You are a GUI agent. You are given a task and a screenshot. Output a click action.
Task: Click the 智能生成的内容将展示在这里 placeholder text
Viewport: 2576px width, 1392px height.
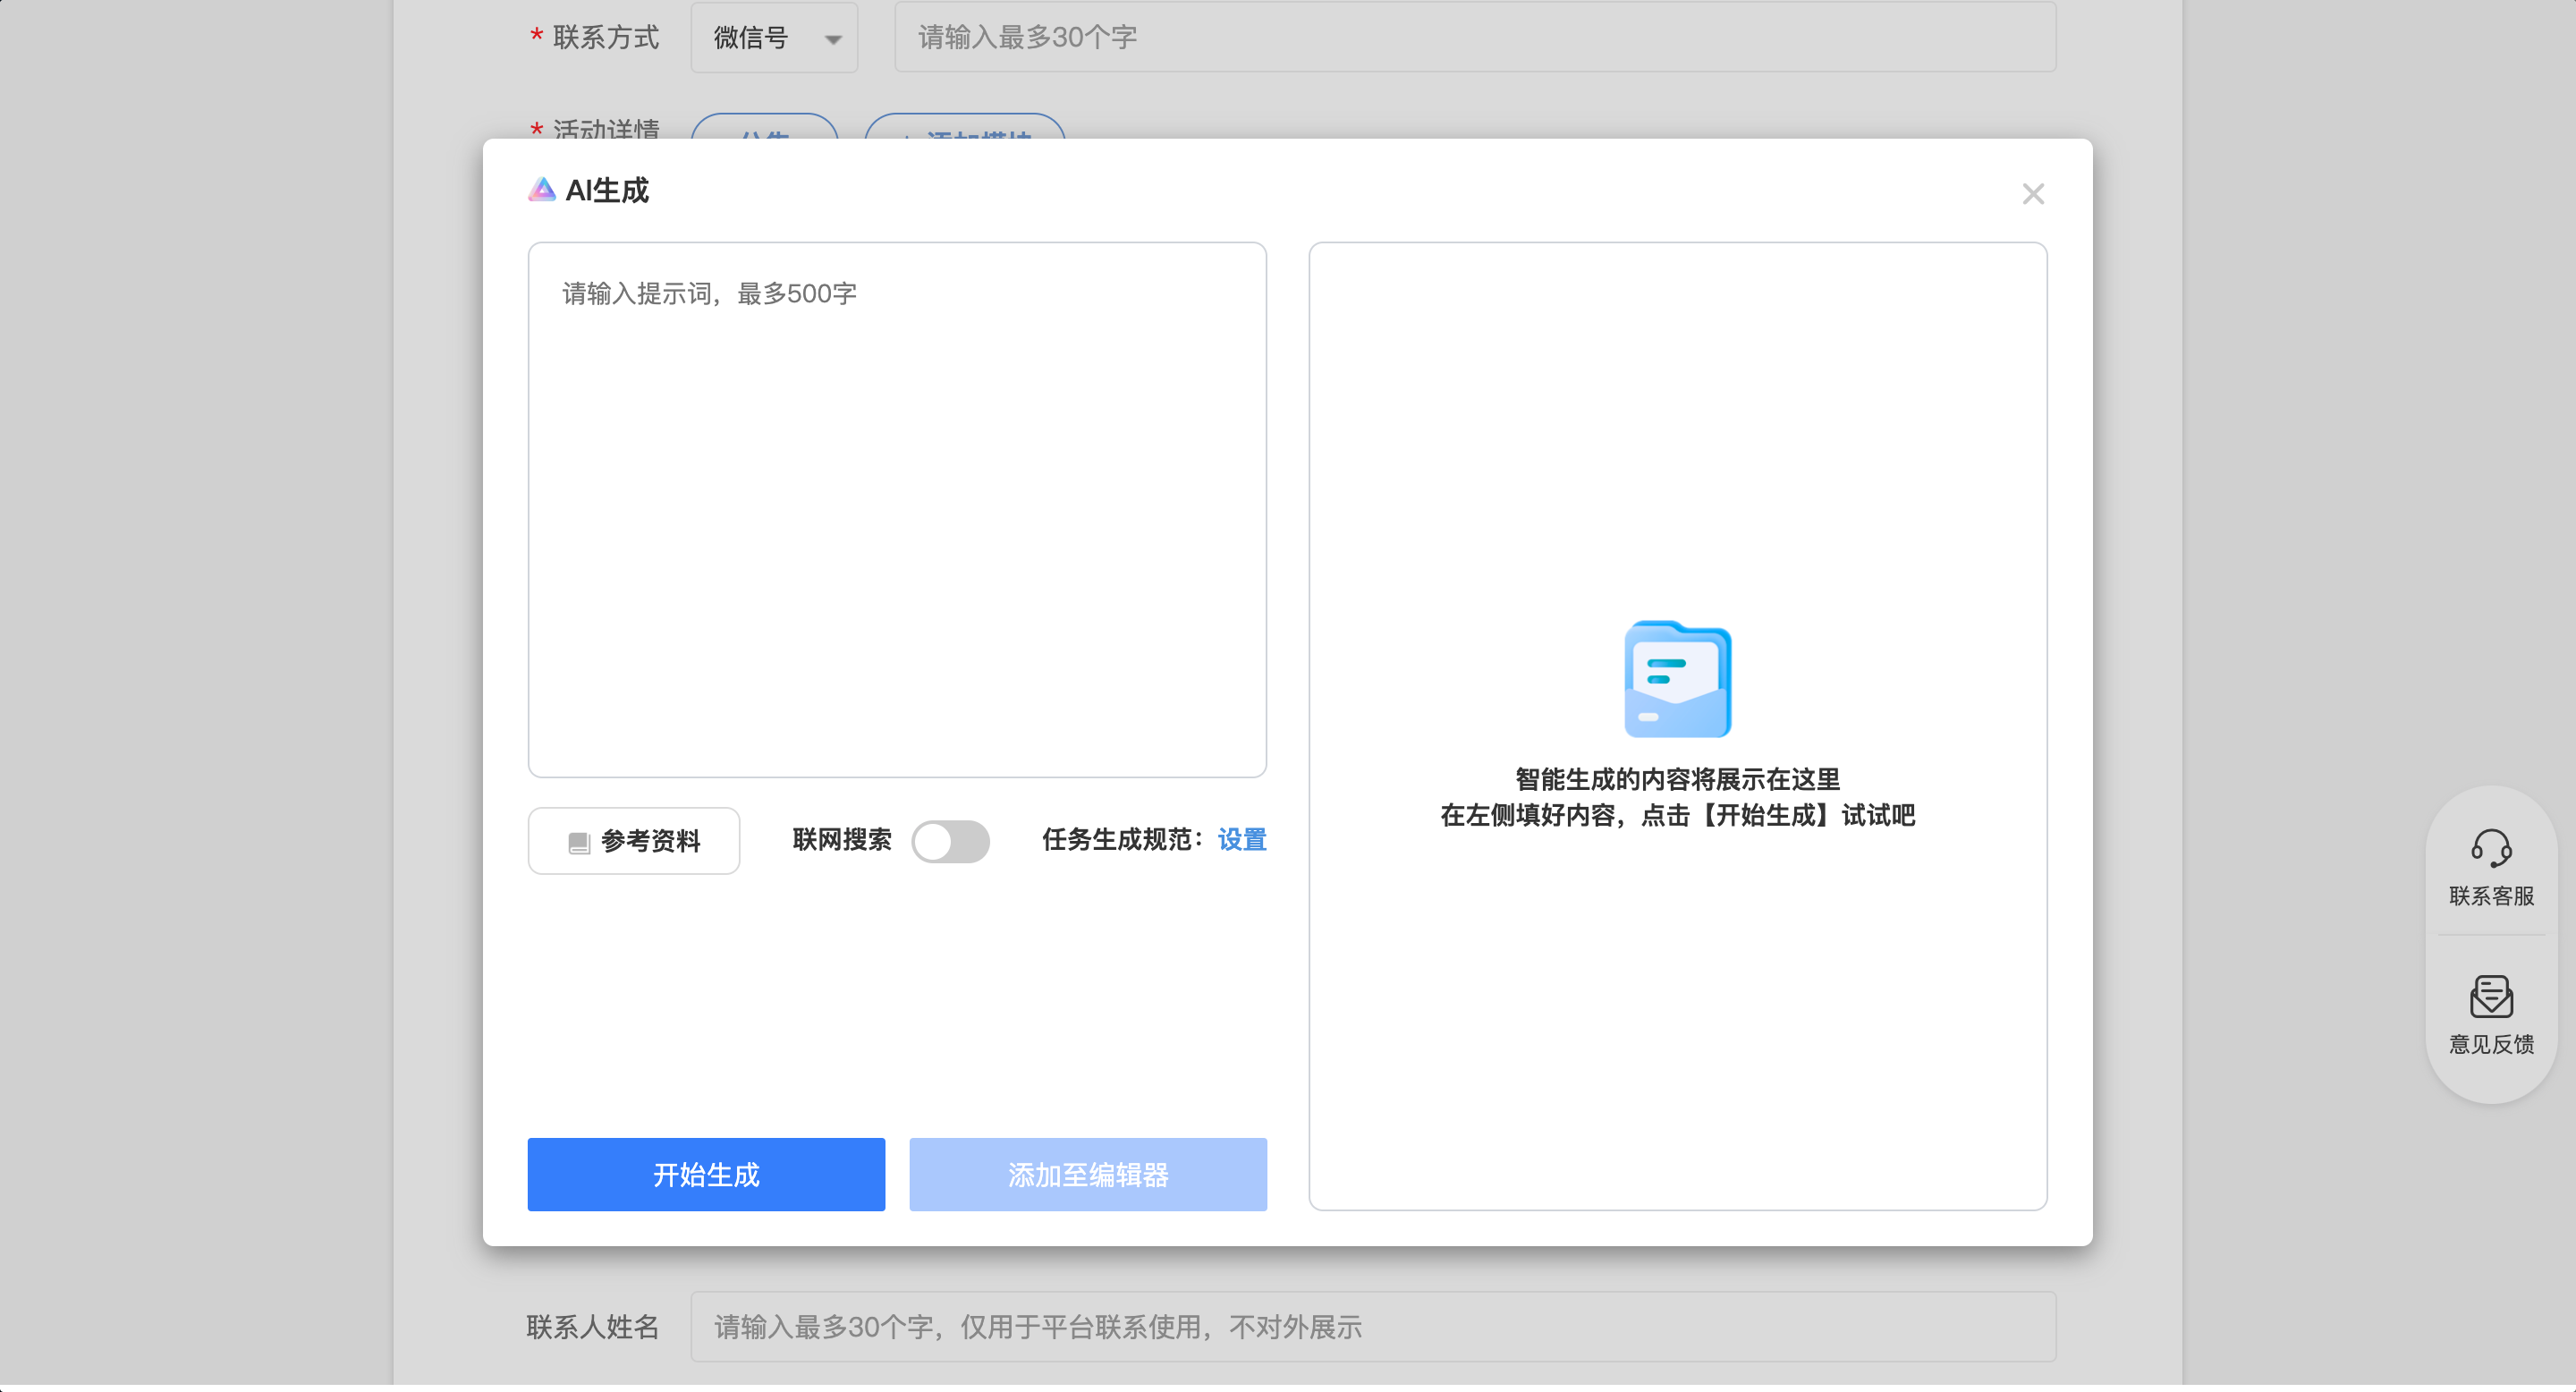[x=1677, y=779]
